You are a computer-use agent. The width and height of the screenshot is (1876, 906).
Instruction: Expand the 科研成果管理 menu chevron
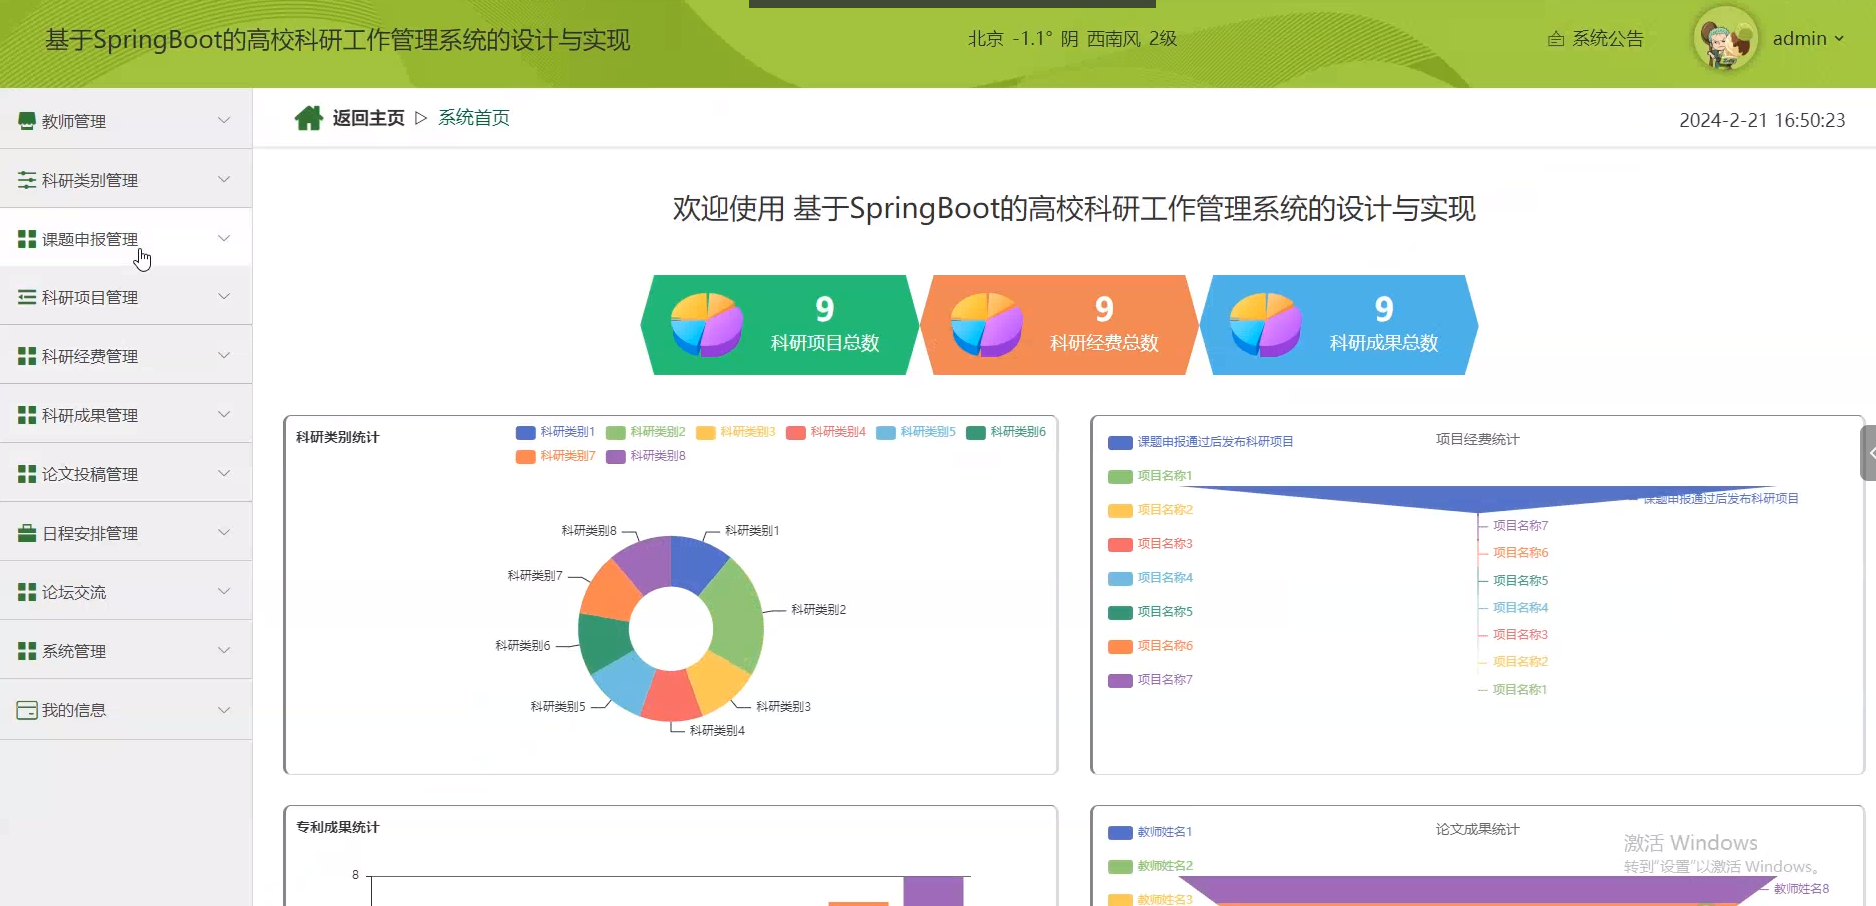(224, 414)
